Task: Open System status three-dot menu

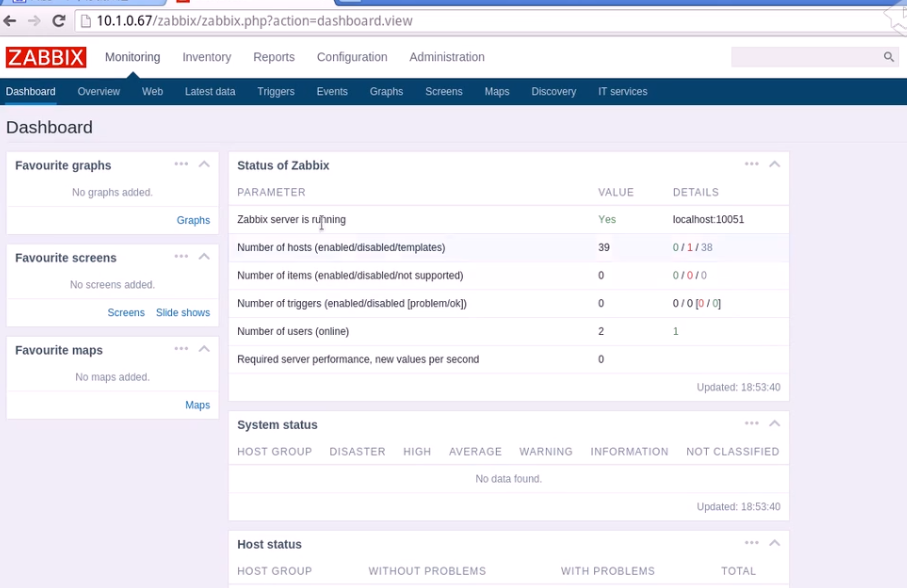Action: click(x=751, y=423)
